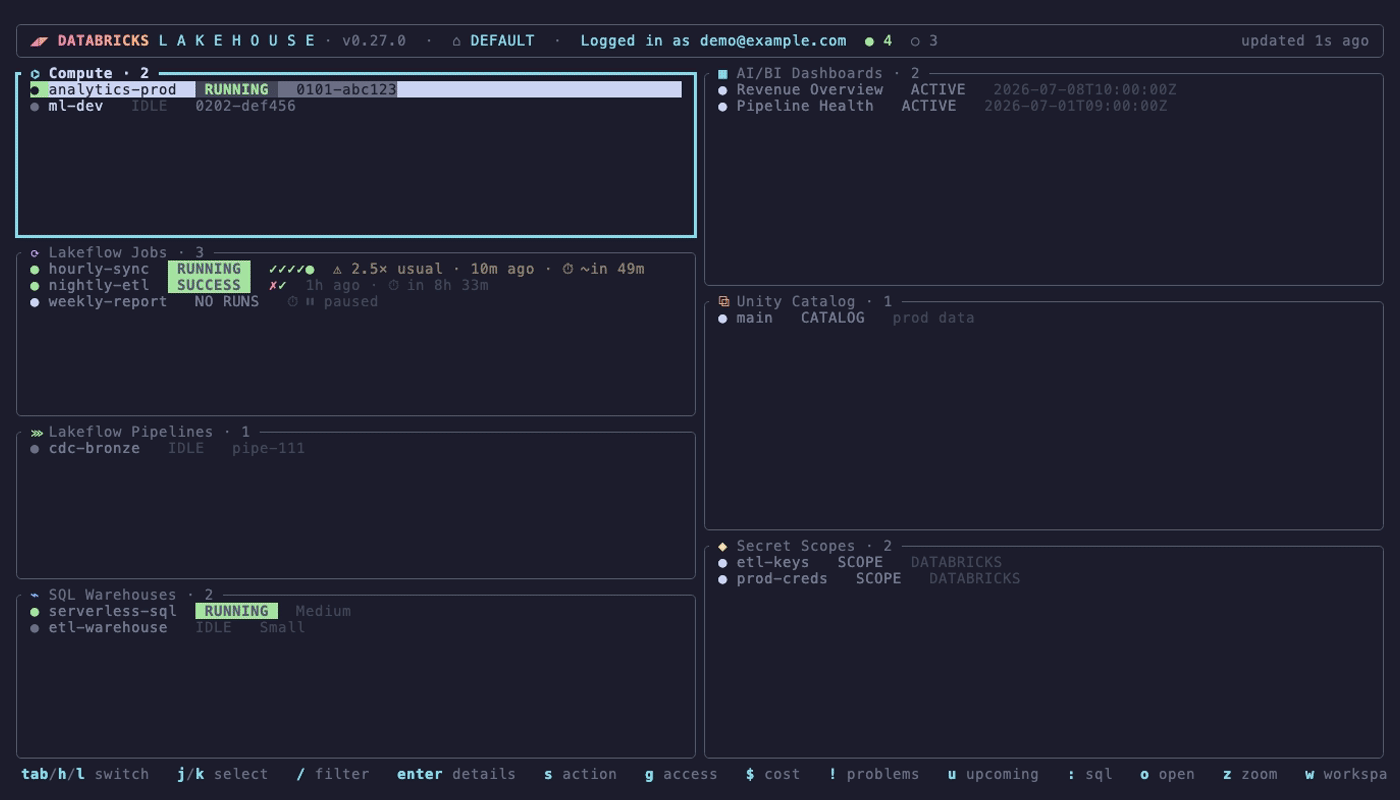This screenshot has height=800, width=1400.
Task: Click gray status dot of ml-dev
Action: coord(35,107)
